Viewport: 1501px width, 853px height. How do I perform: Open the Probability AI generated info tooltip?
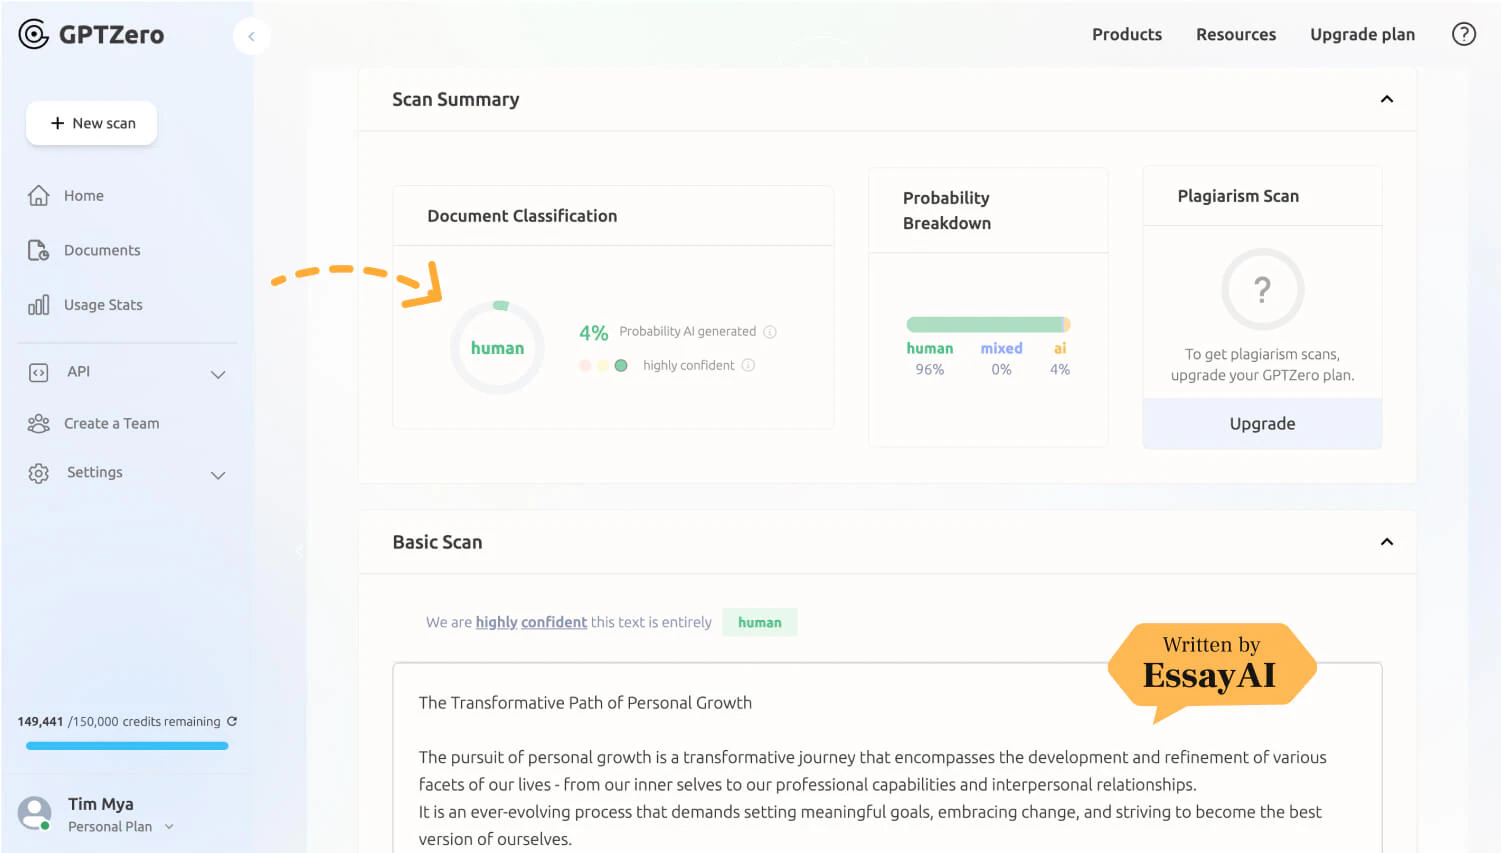point(770,331)
